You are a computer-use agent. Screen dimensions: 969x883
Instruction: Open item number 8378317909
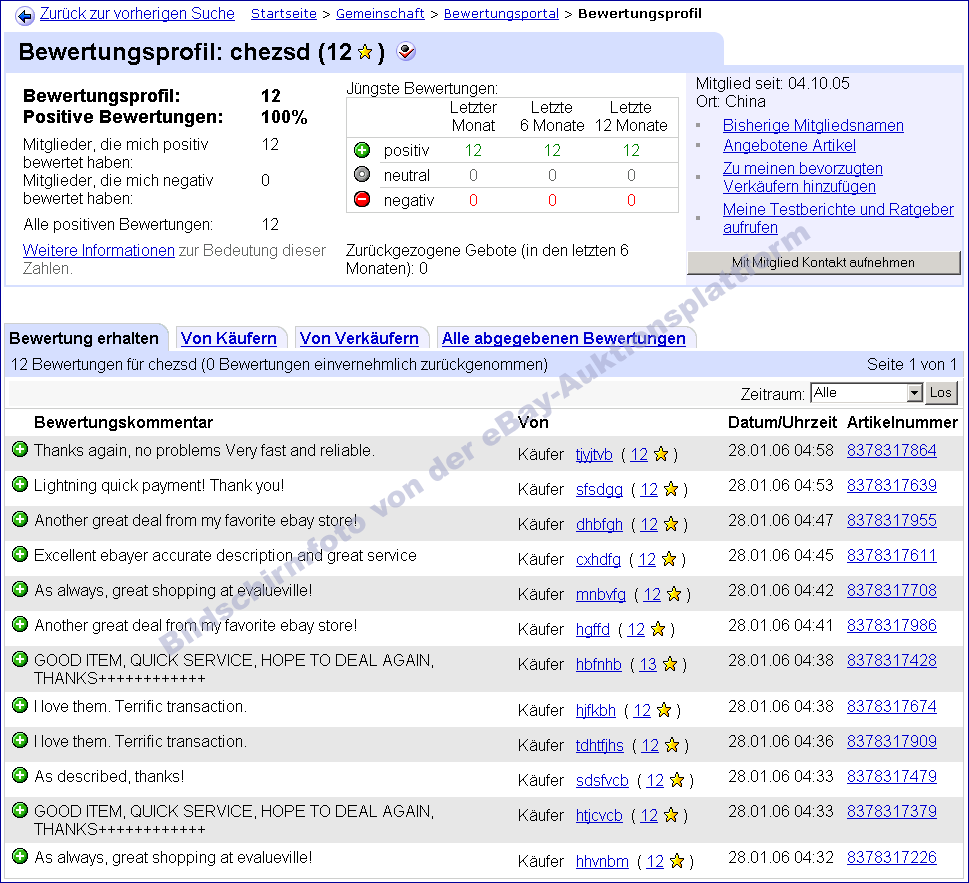(892, 741)
